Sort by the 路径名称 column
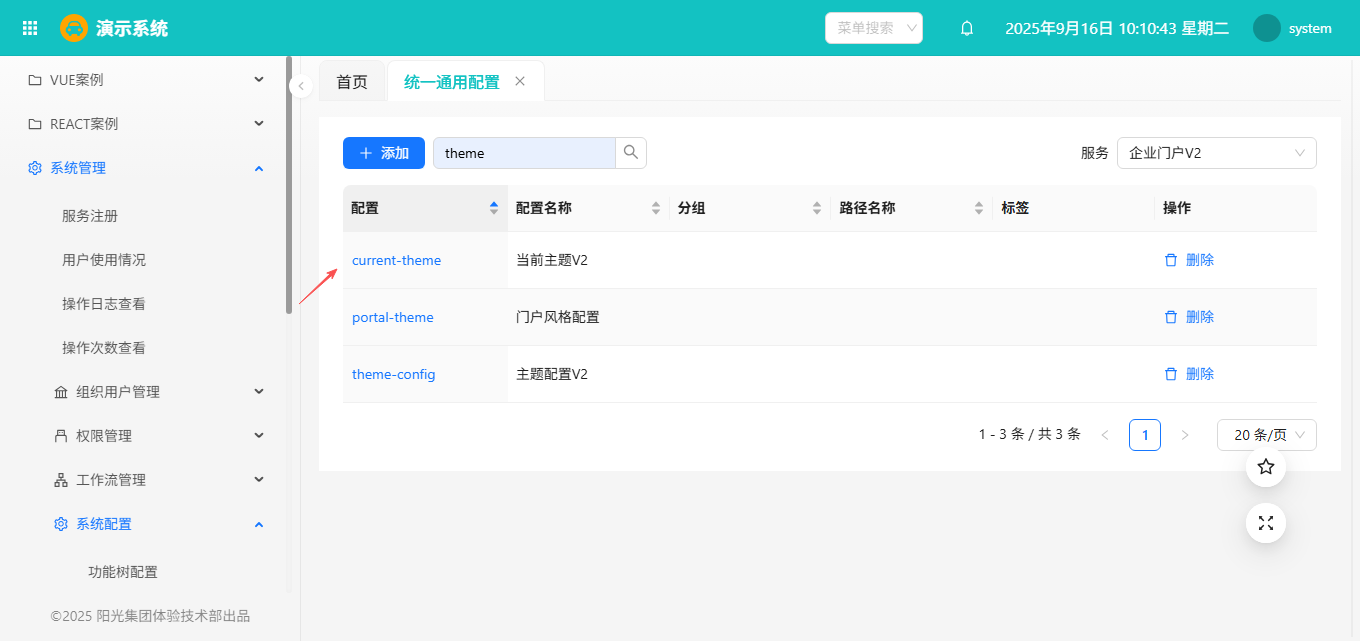 click(x=979, y=208)
